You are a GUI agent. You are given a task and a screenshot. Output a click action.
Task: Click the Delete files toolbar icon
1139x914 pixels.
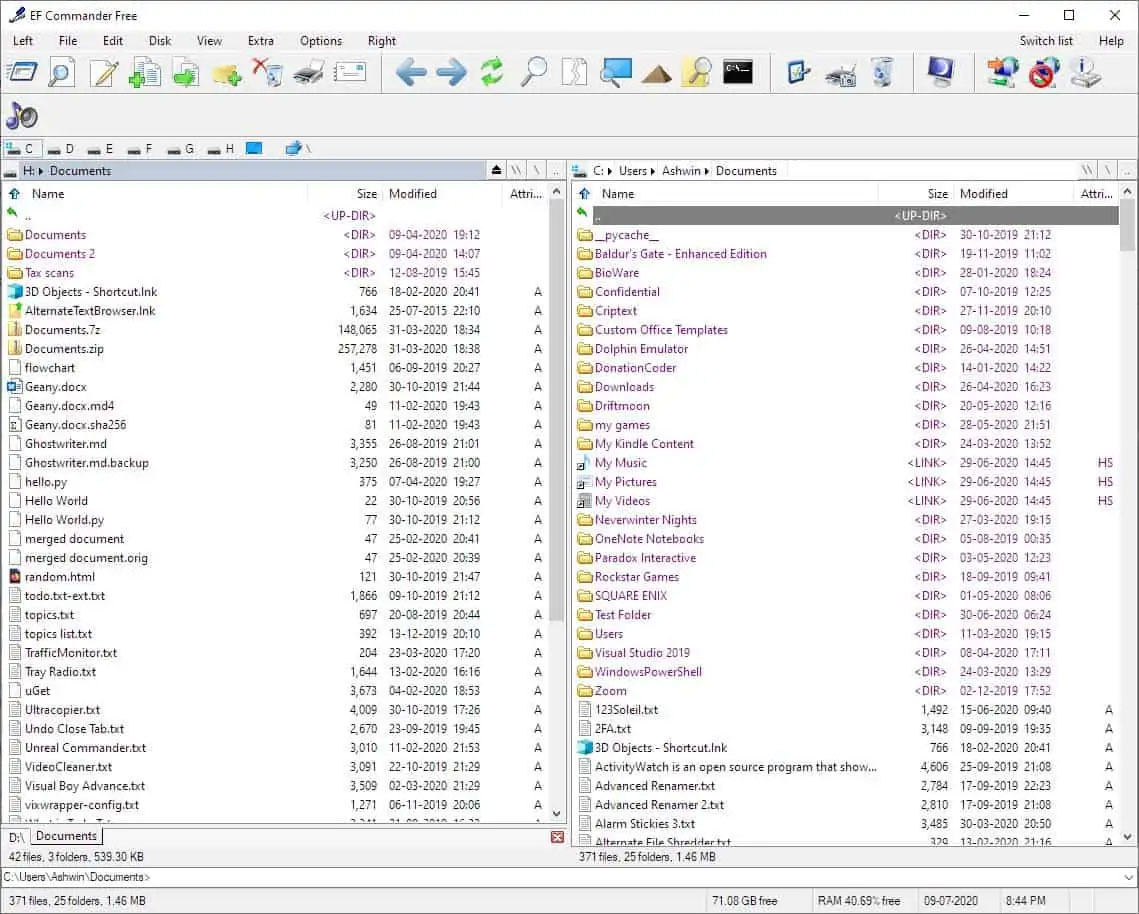[x=268, y=72]
